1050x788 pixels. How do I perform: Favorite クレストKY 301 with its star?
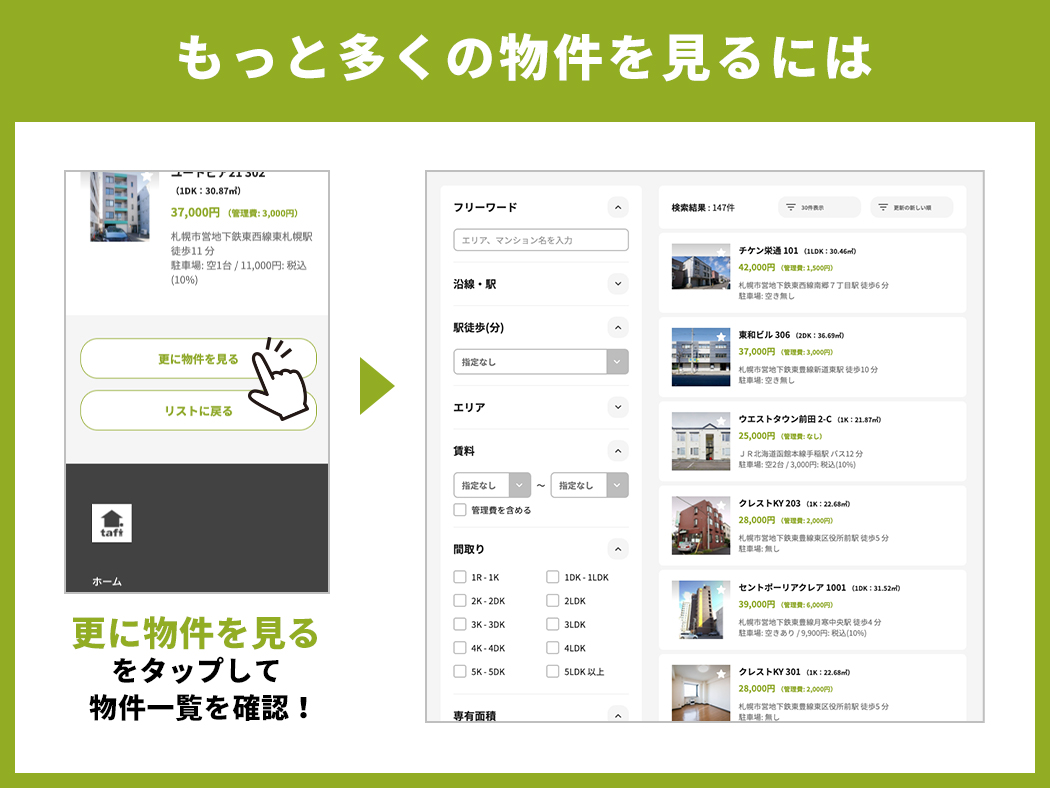coord(721,674)
